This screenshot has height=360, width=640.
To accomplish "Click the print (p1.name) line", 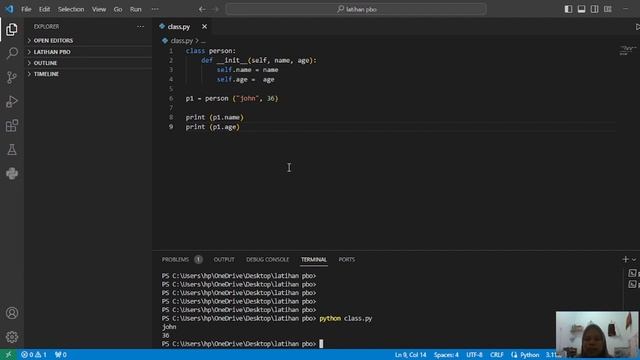I will click(x=214, y=118).
